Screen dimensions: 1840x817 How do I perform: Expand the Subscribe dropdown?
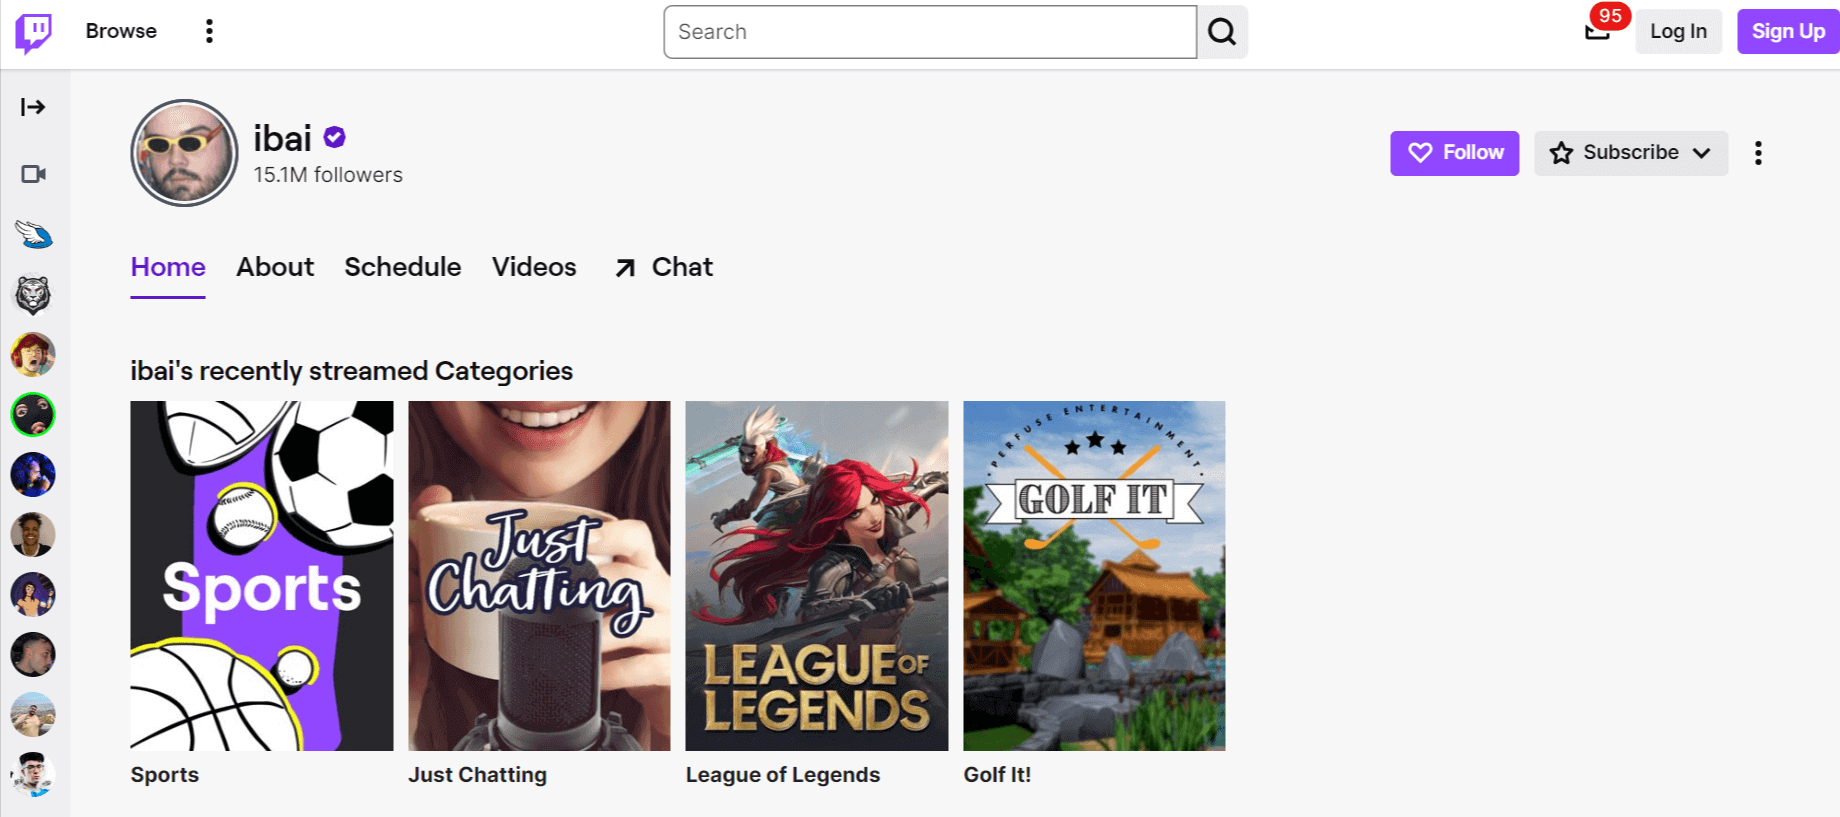pos(1631,153)
